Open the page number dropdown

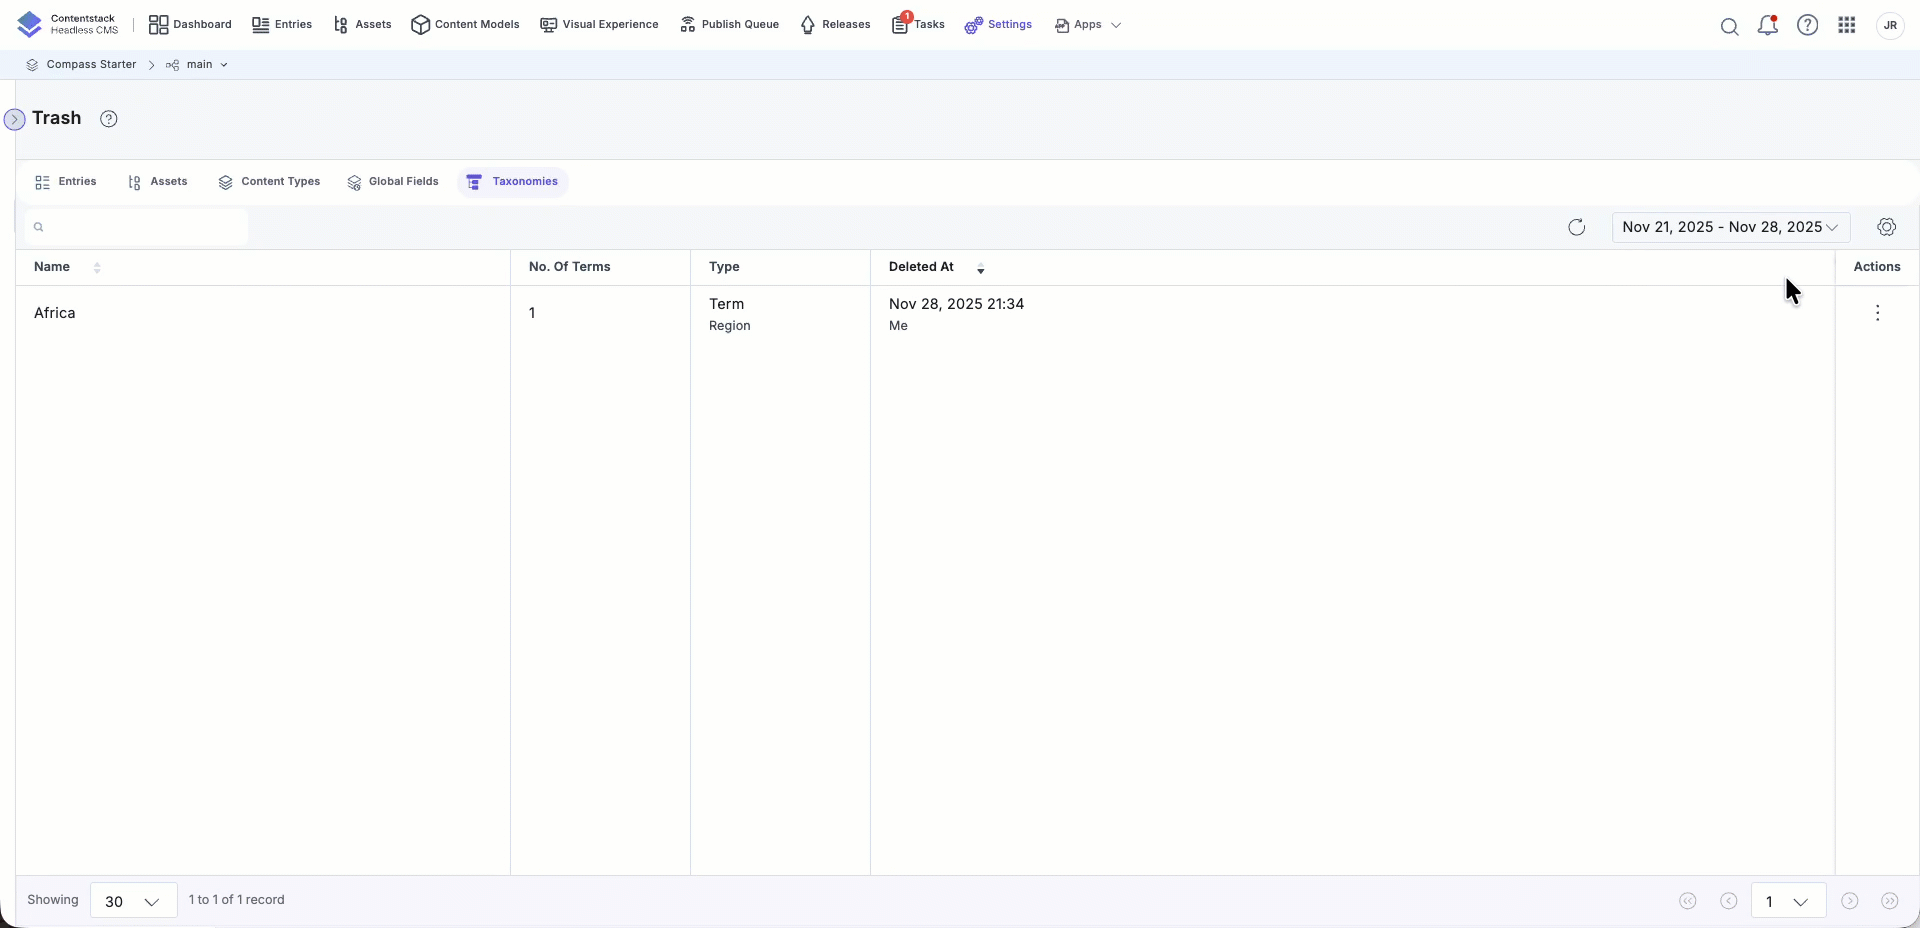pyautogui.click(x=1788, y=901)
